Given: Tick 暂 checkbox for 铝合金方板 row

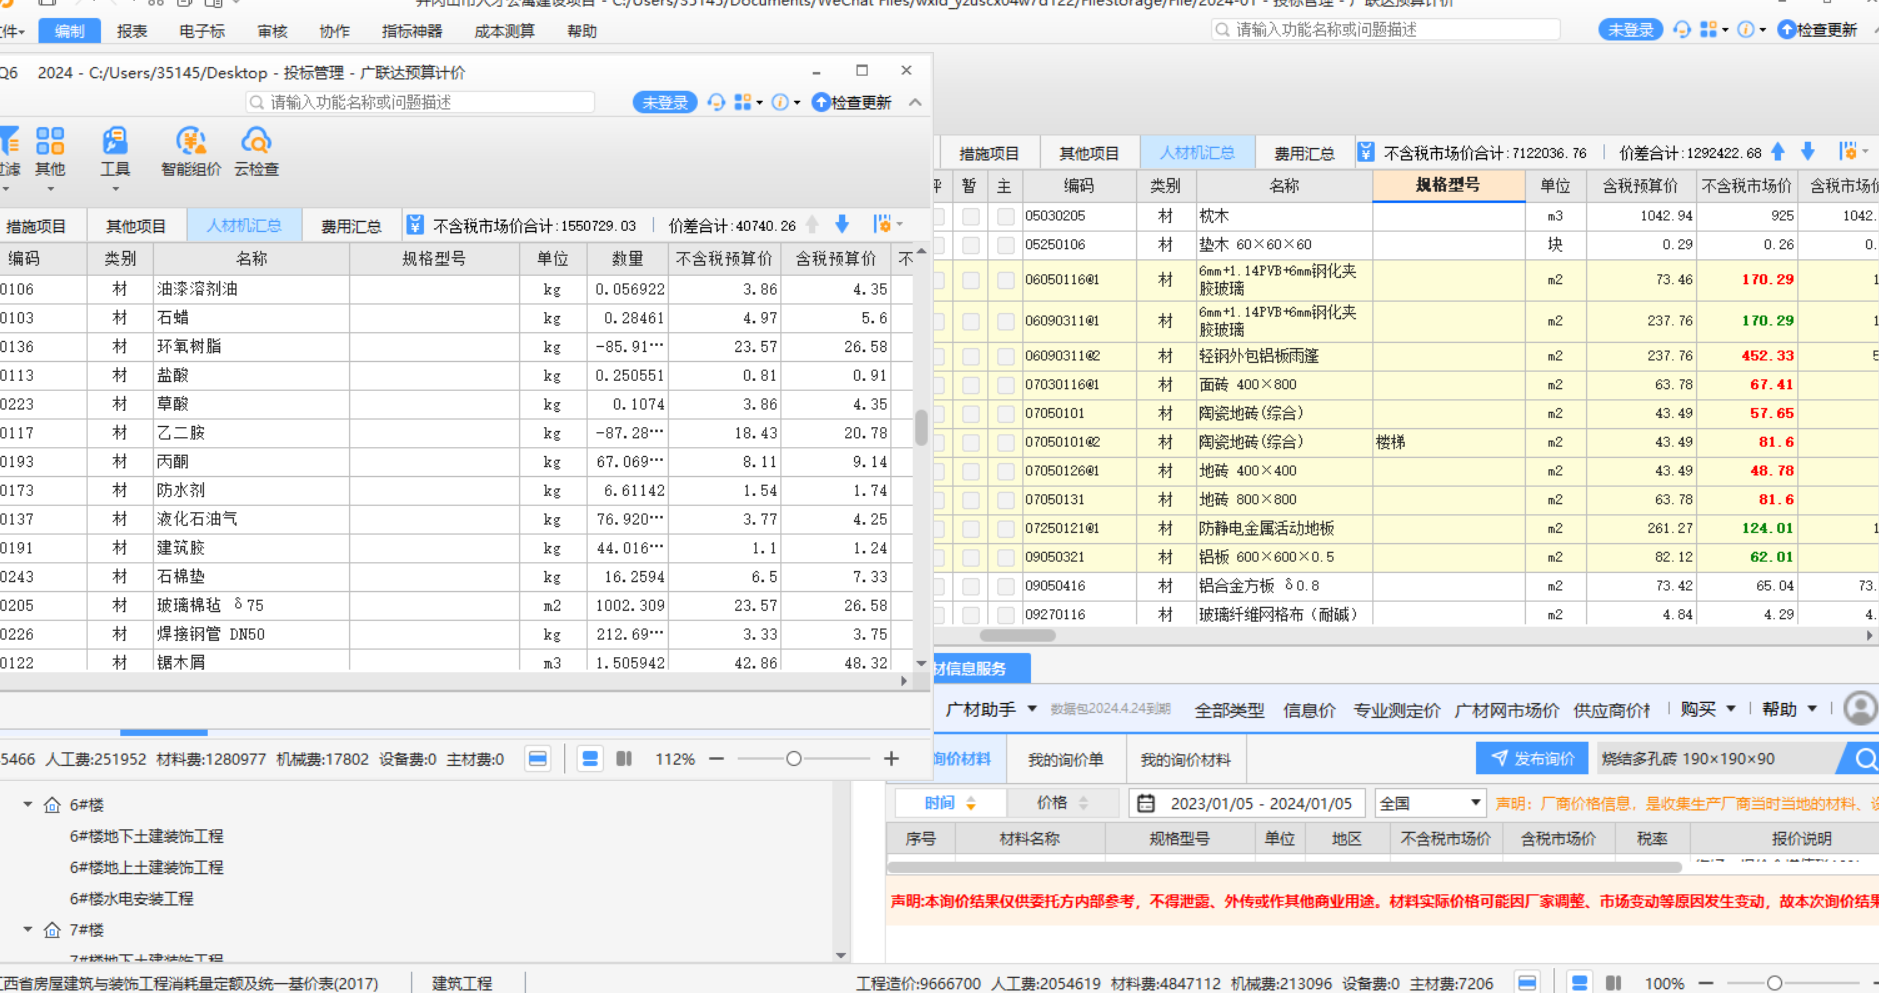Looking at the screenshot, I should tap(971, 586).
